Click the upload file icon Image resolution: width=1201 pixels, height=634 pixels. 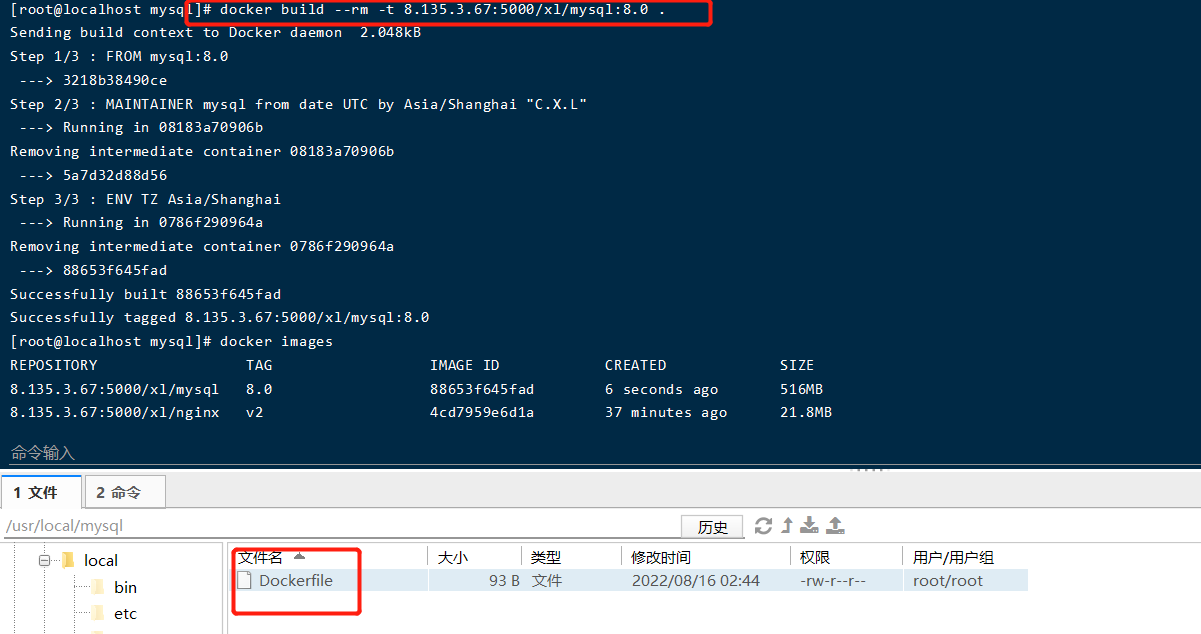(834, 526)
